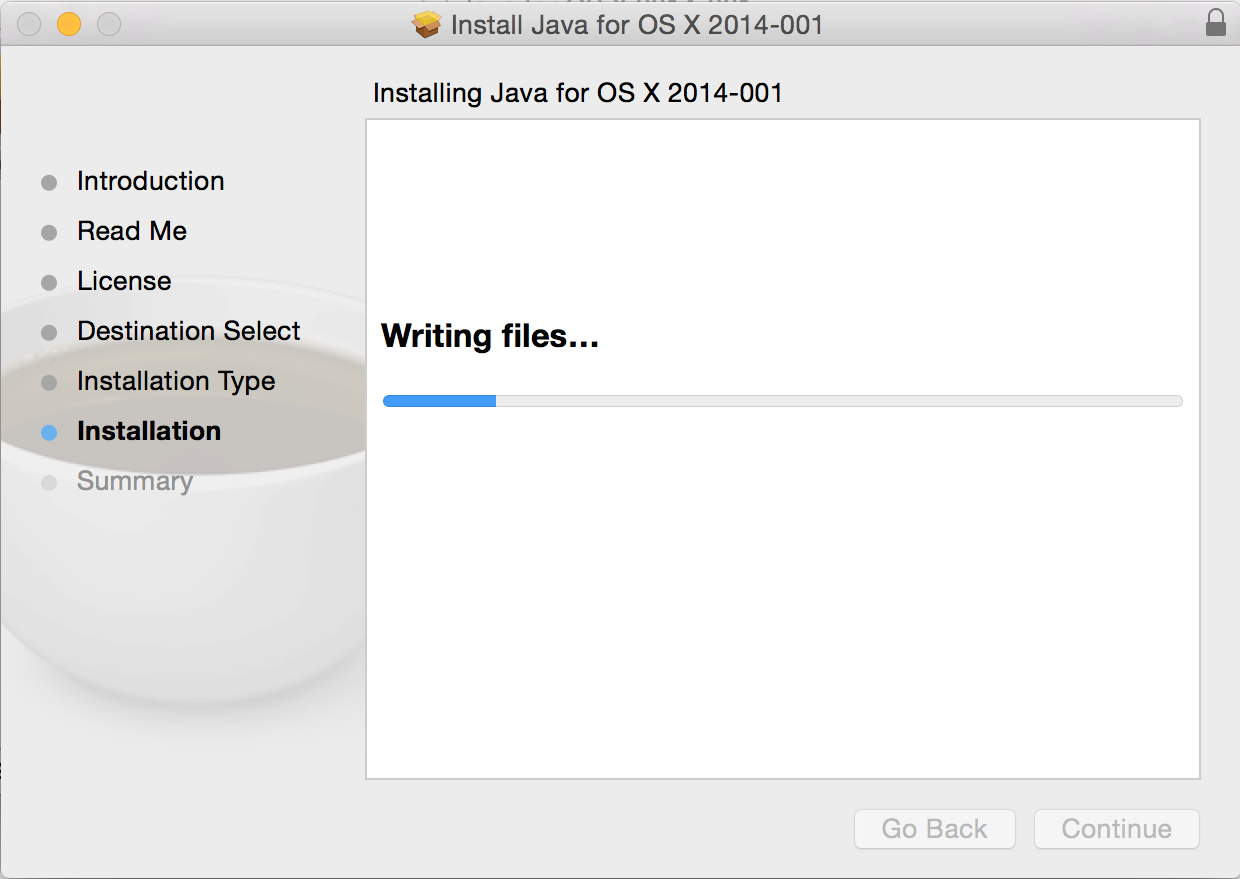
Task: Click the faded bullet beside Summary
Action: tap(49, 483)
